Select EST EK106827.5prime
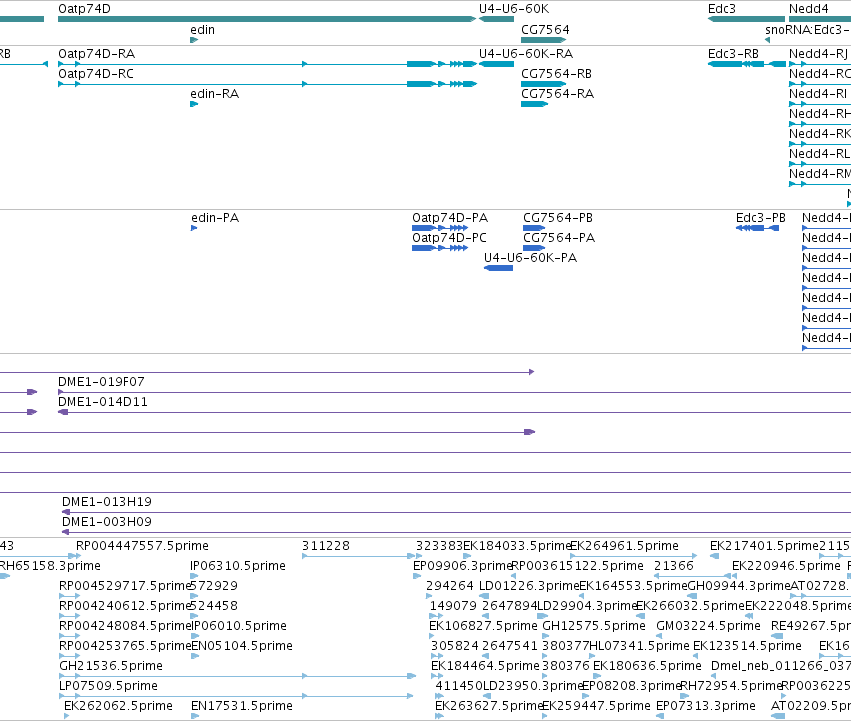The height and width of the screenshot is (721, 851). (x=483, y=626)
